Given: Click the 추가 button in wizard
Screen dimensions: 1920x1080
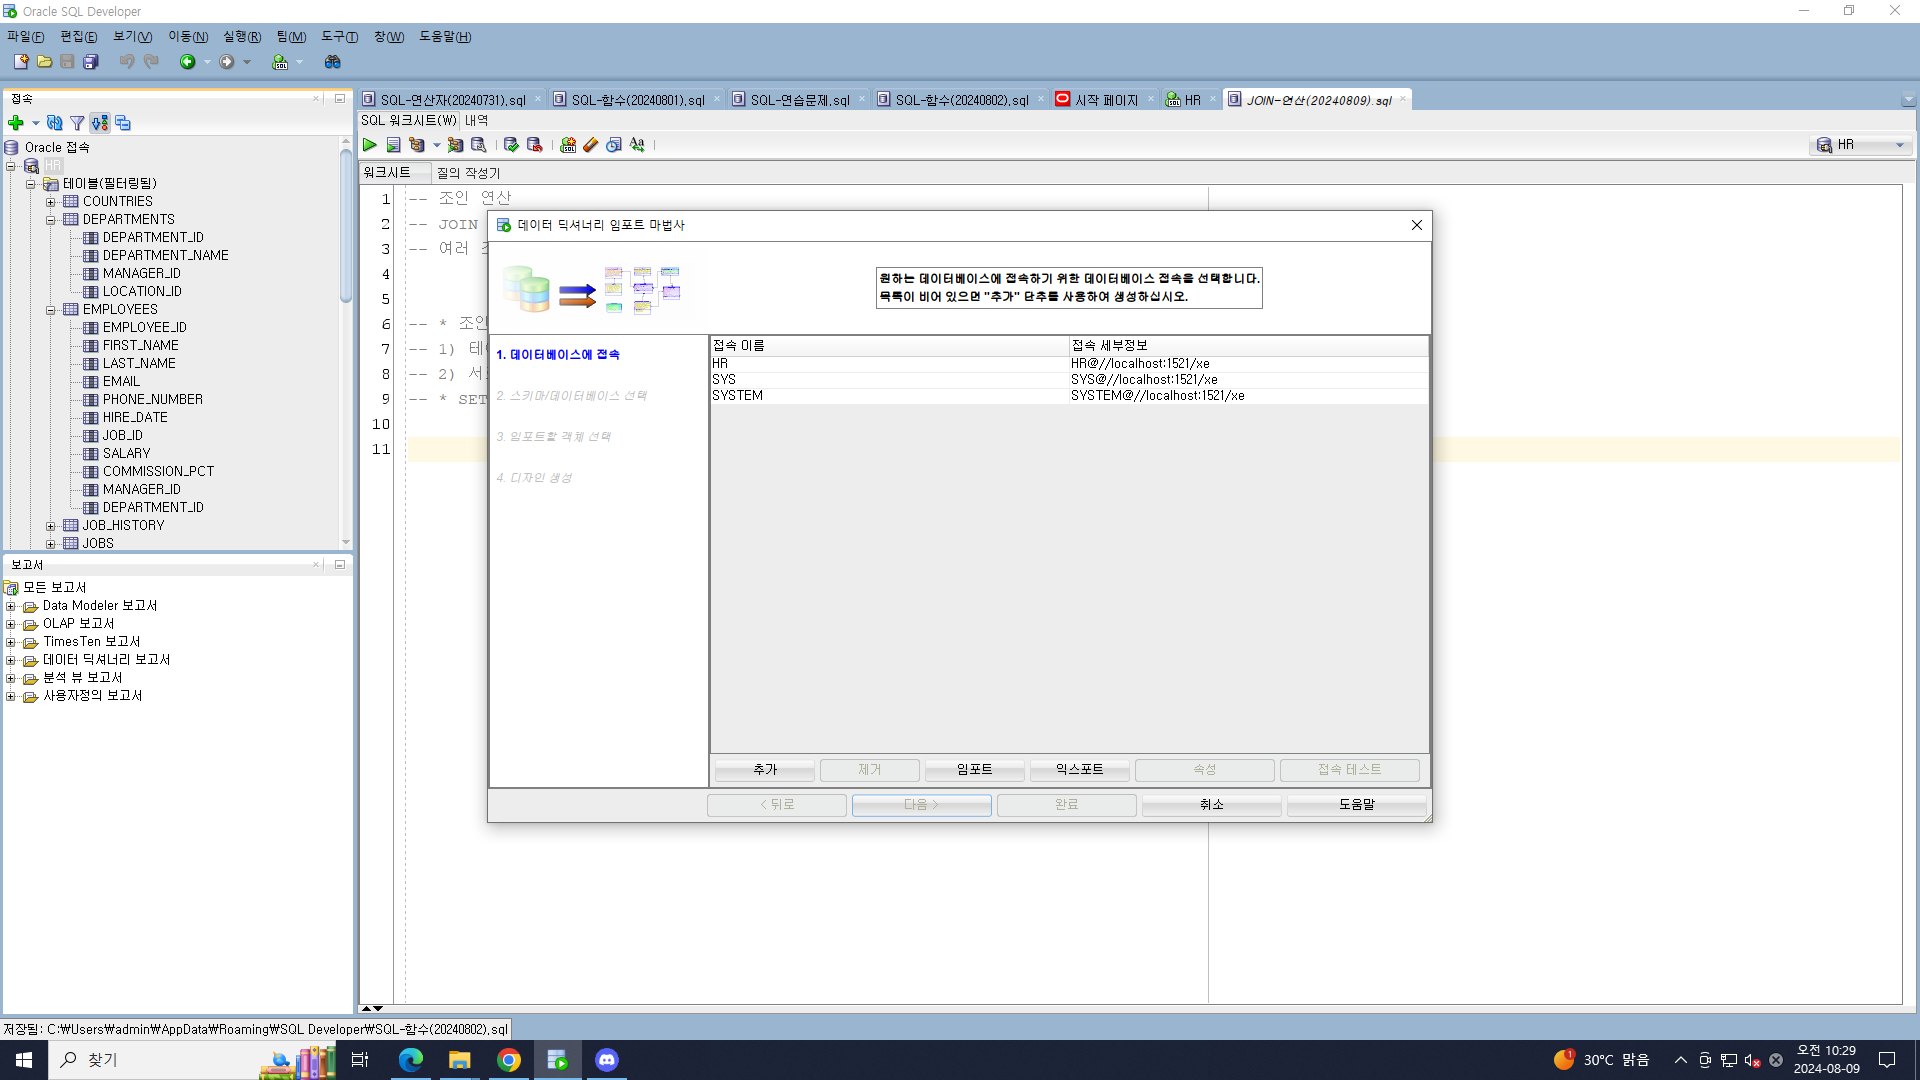Looking at the screenshot, I should (x=765, y=769).
